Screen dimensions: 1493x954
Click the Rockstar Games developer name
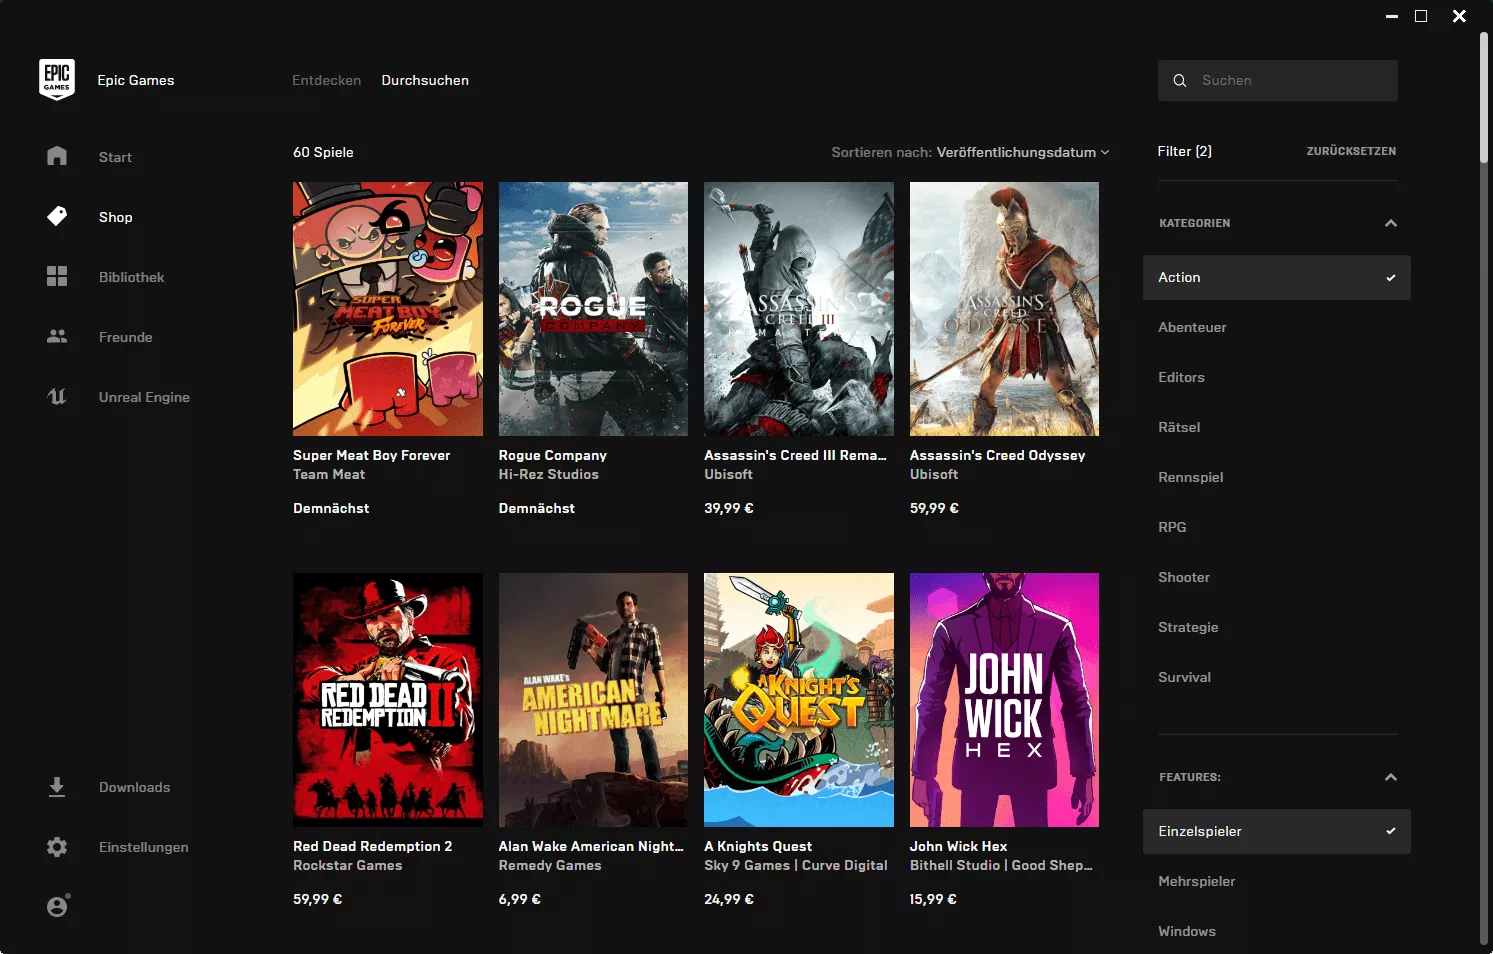(347, 865)
